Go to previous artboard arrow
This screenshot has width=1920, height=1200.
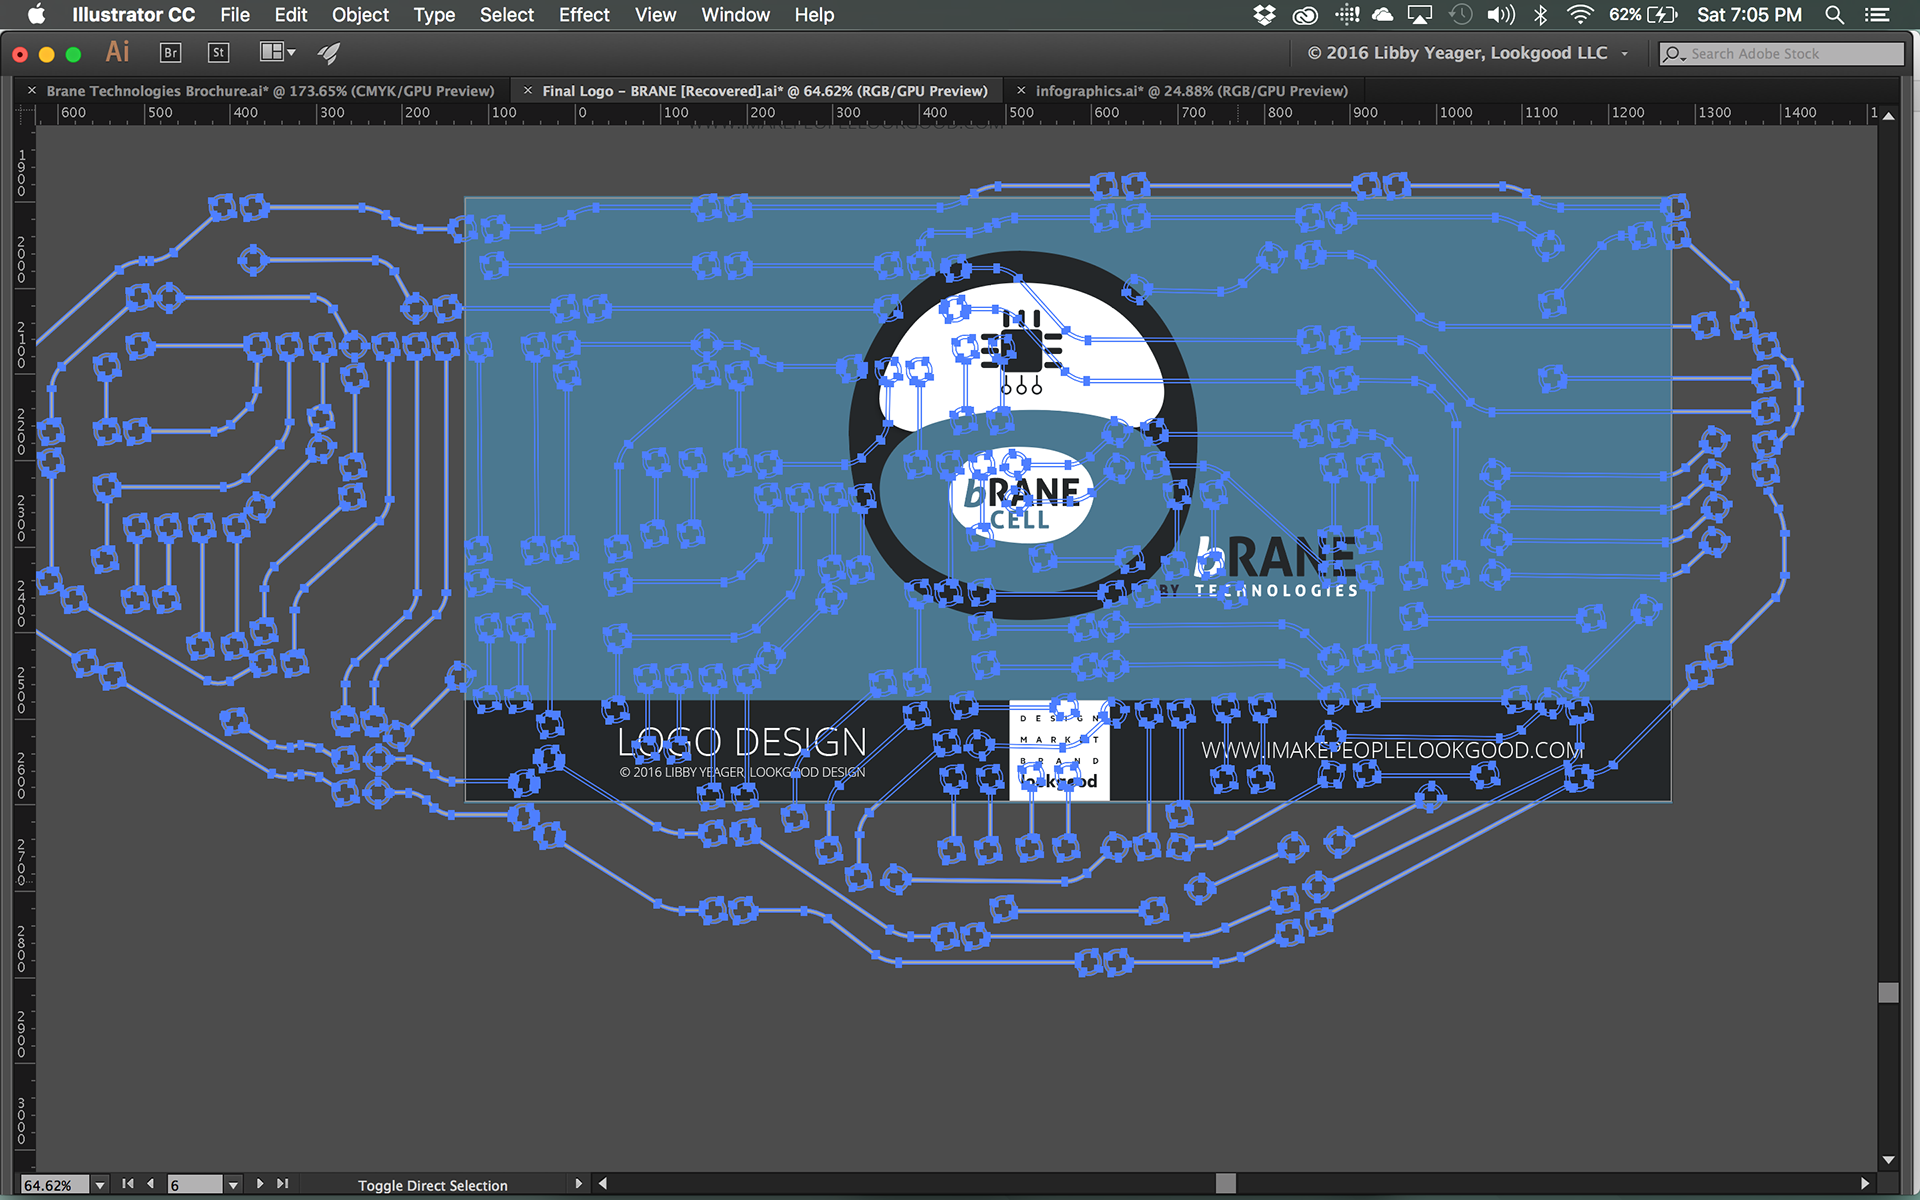click(151, 1184)
